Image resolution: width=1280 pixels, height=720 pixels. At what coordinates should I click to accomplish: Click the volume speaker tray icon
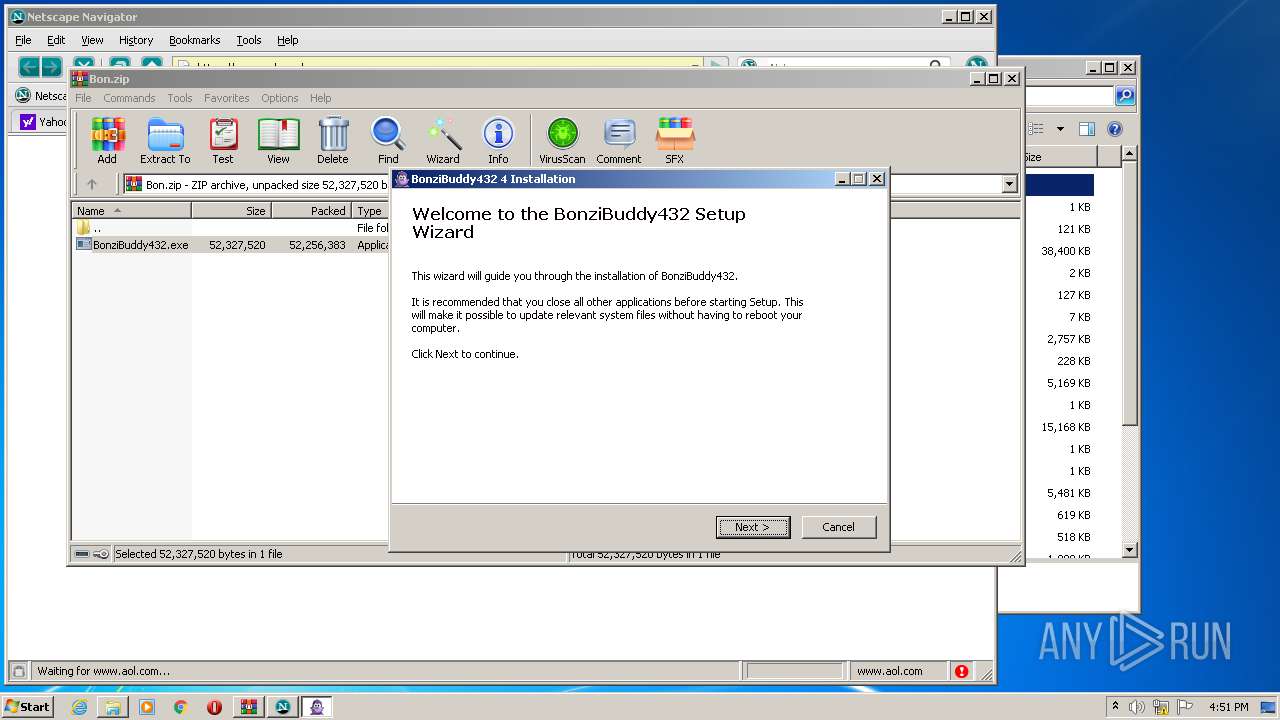click(1137, 707)
